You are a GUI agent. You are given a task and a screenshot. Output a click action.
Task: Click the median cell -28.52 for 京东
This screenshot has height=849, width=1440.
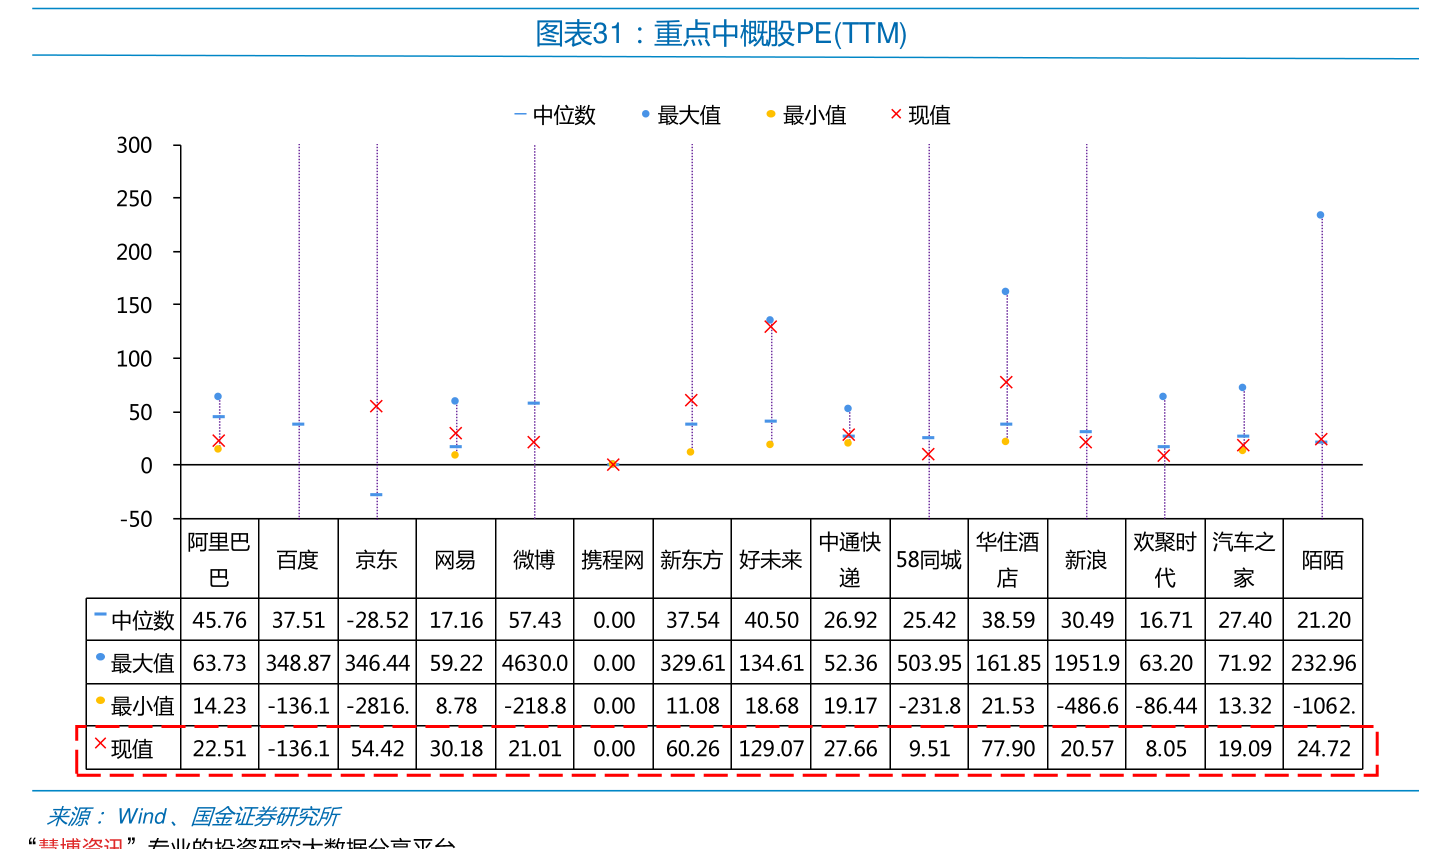pos(377,620)
